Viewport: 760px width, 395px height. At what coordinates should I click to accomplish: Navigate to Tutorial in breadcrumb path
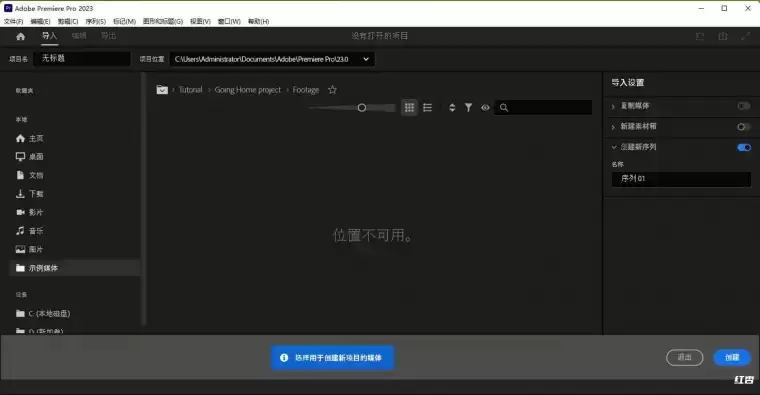tap(190, 90)
